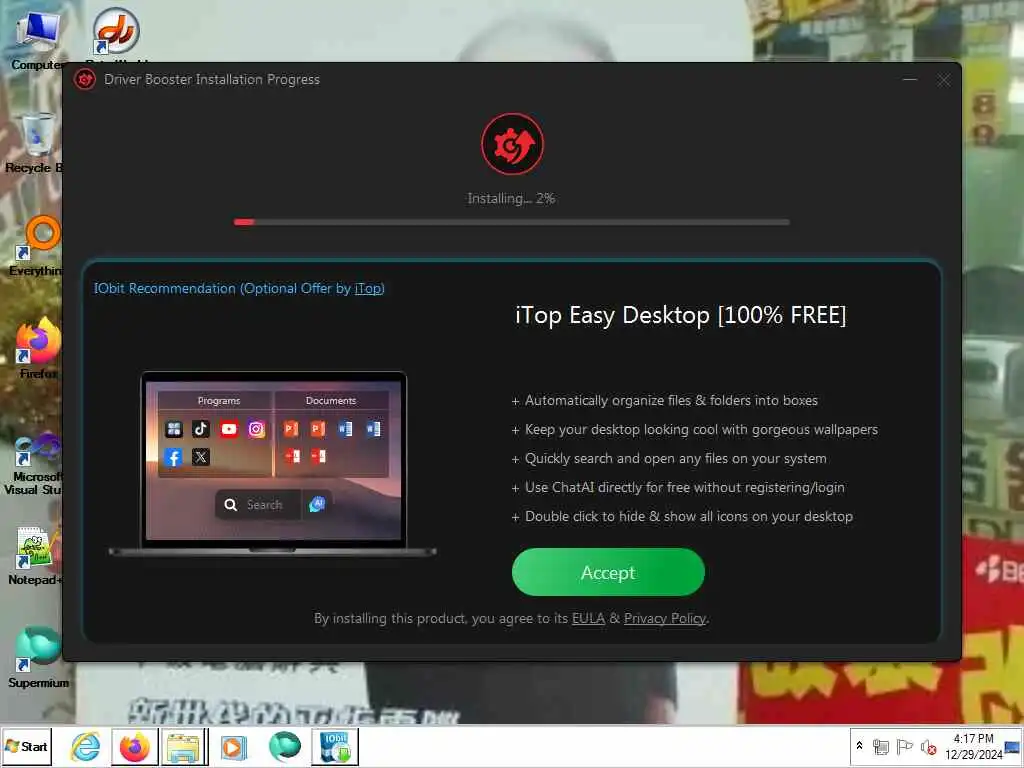Show hidden system tray icons
Image resolution: width=1024 pixels, height=768 pixels.
(x=859, y=746)
